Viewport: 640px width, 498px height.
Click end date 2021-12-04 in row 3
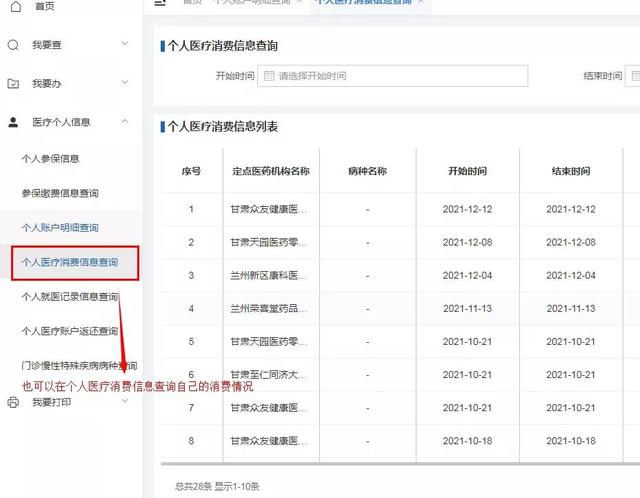(571, 276)
